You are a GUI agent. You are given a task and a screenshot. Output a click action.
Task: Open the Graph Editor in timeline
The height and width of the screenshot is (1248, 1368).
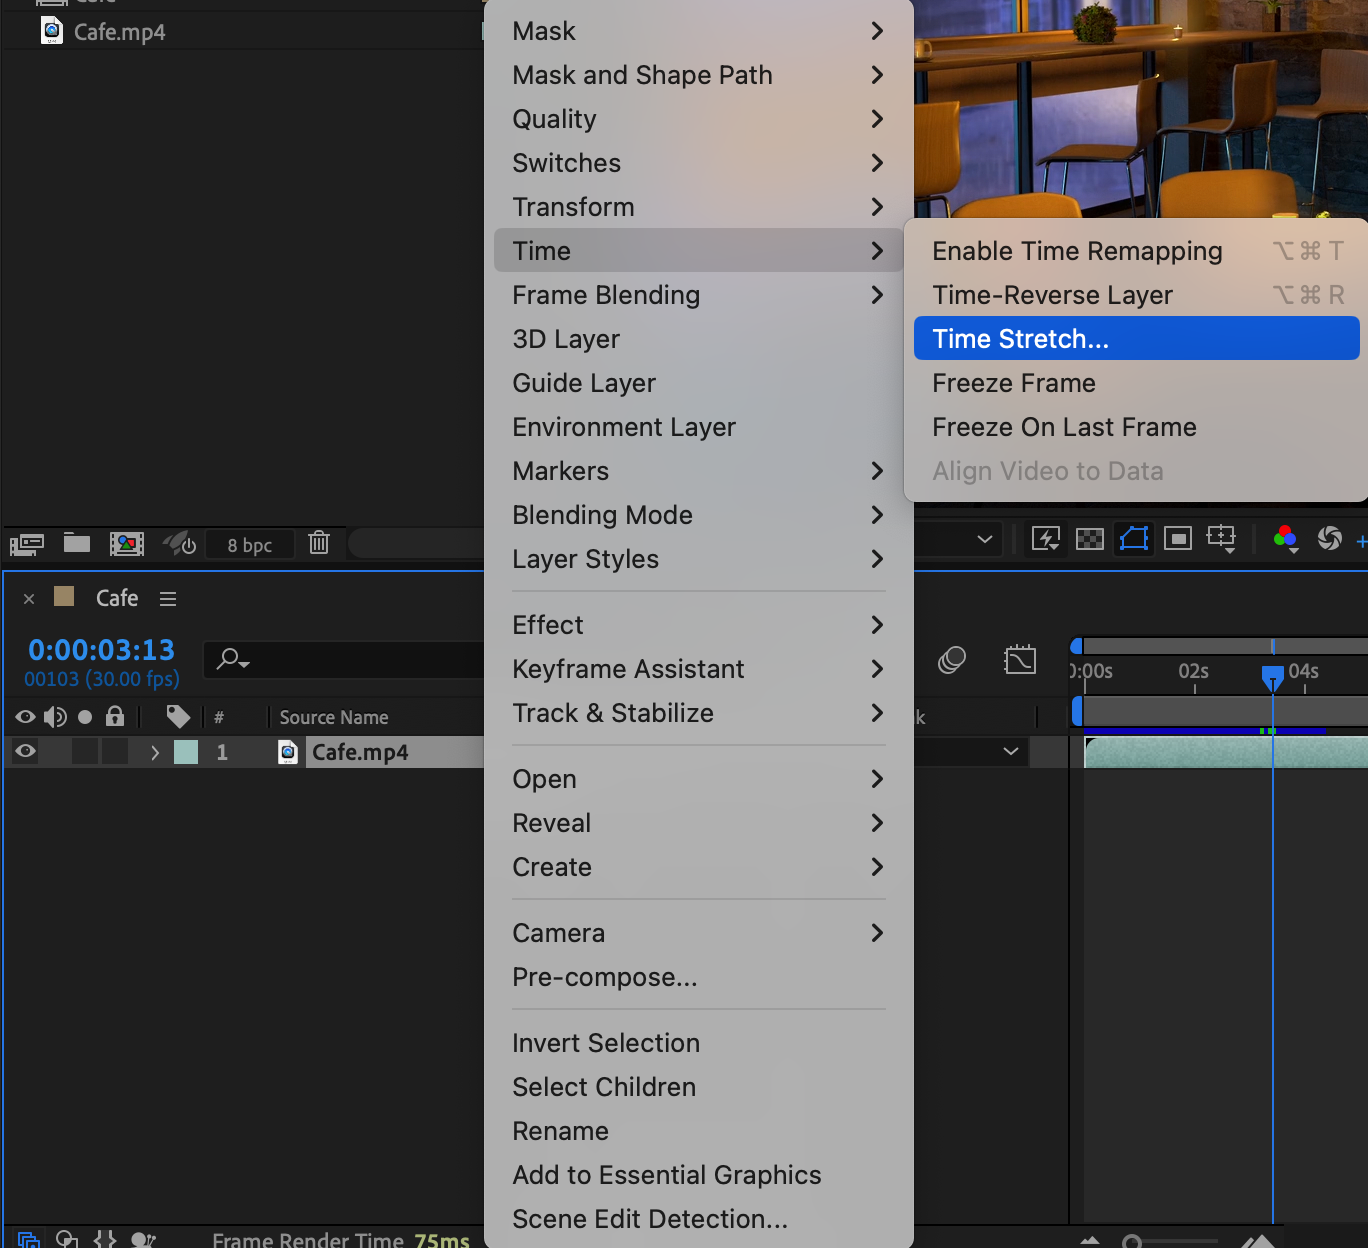click(1020, 660)
